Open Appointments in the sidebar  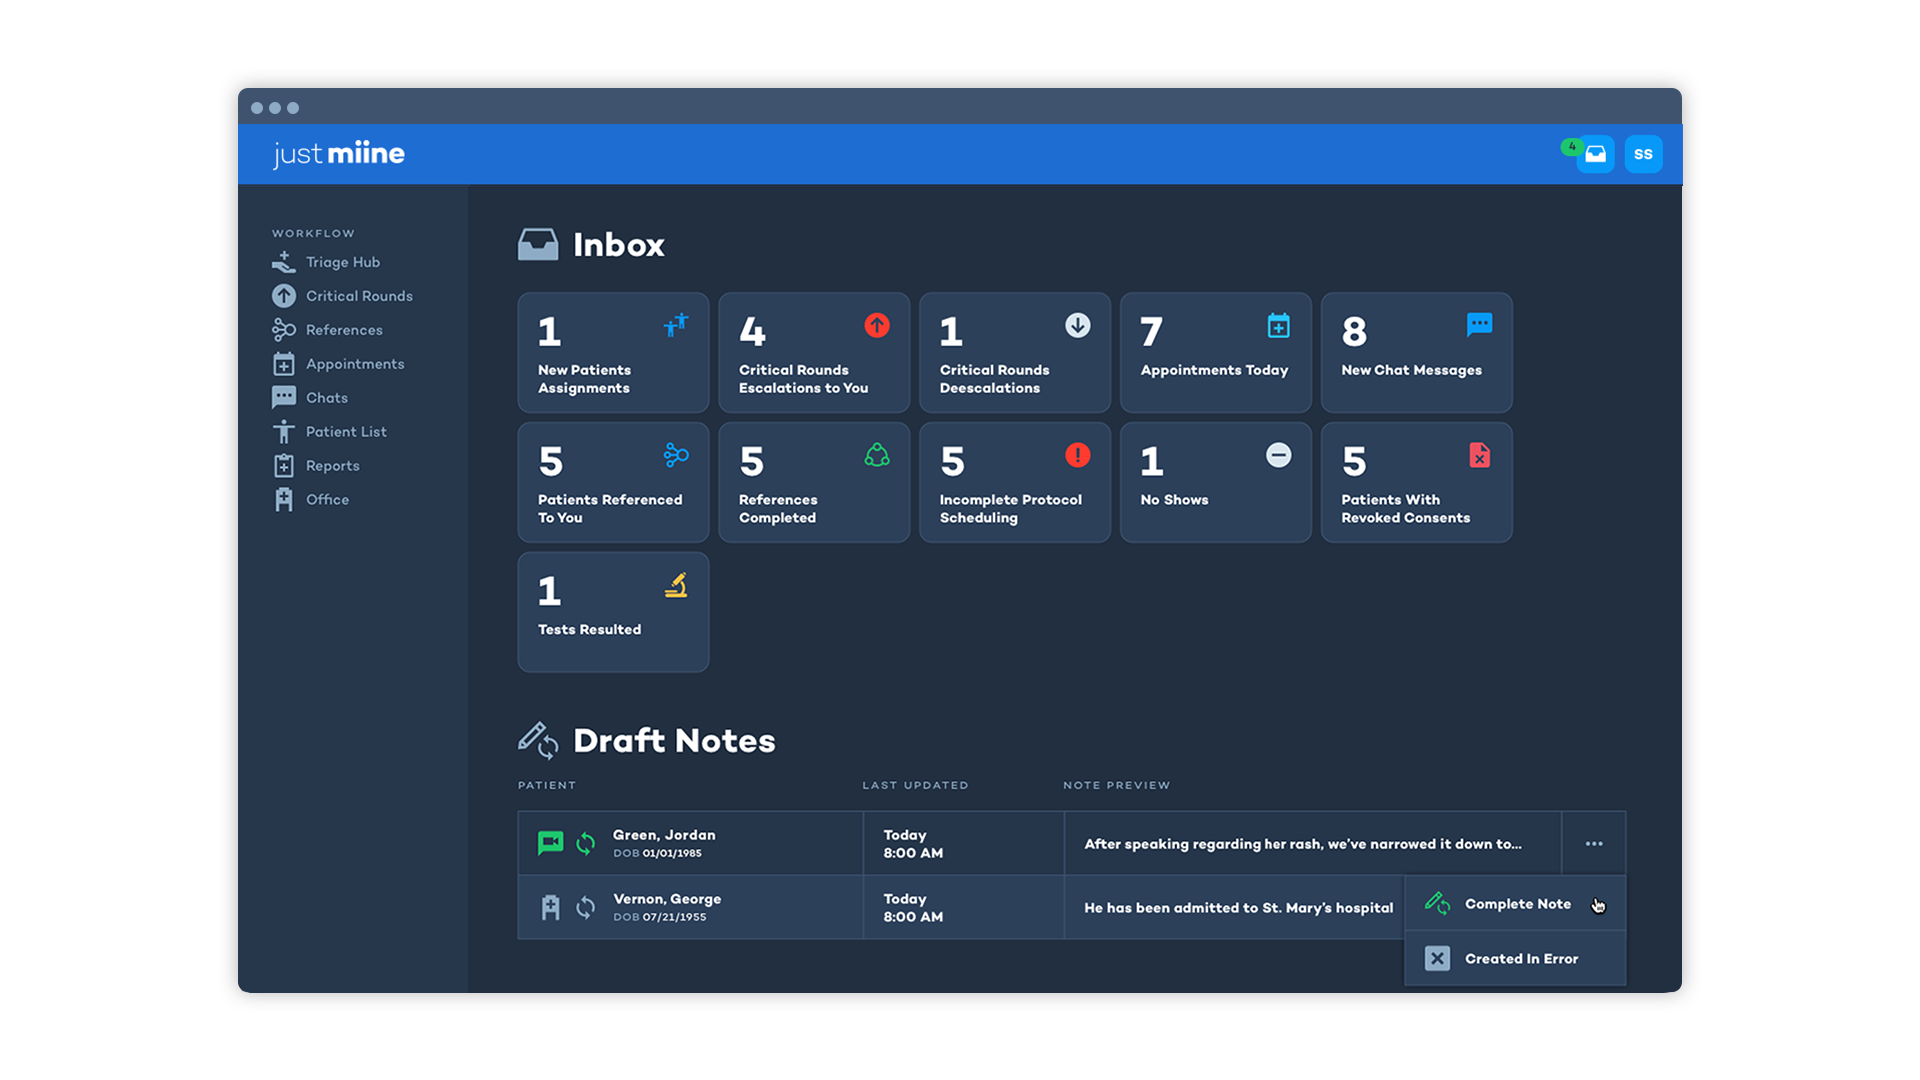[x=355, y=364]
